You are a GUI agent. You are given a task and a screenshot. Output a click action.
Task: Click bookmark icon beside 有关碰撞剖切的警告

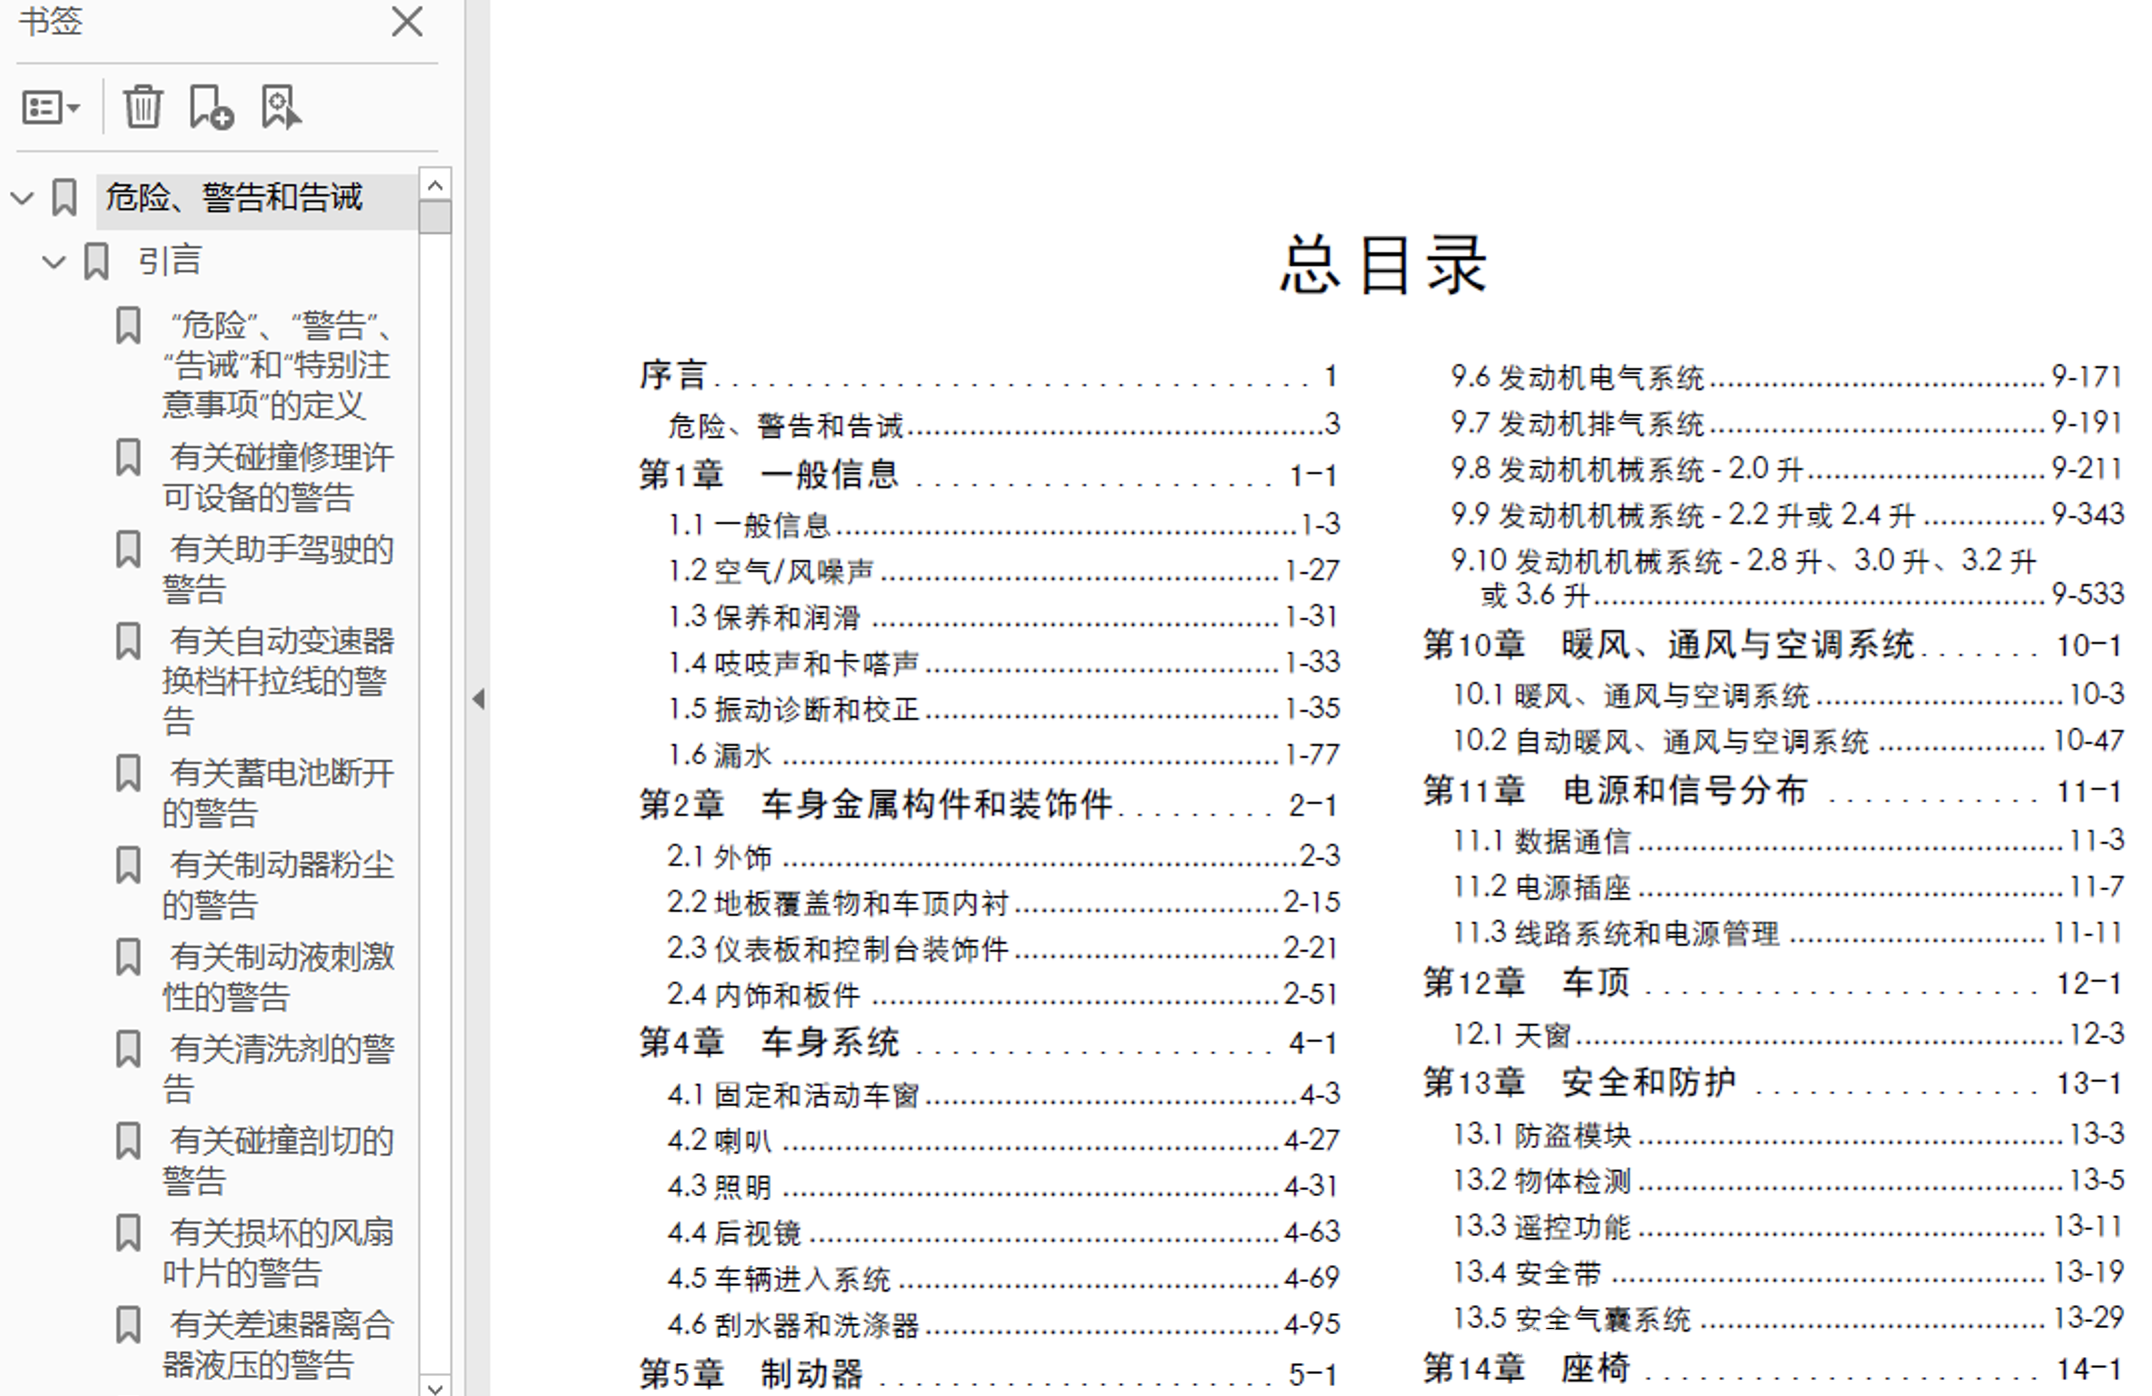pos(128,1141)
